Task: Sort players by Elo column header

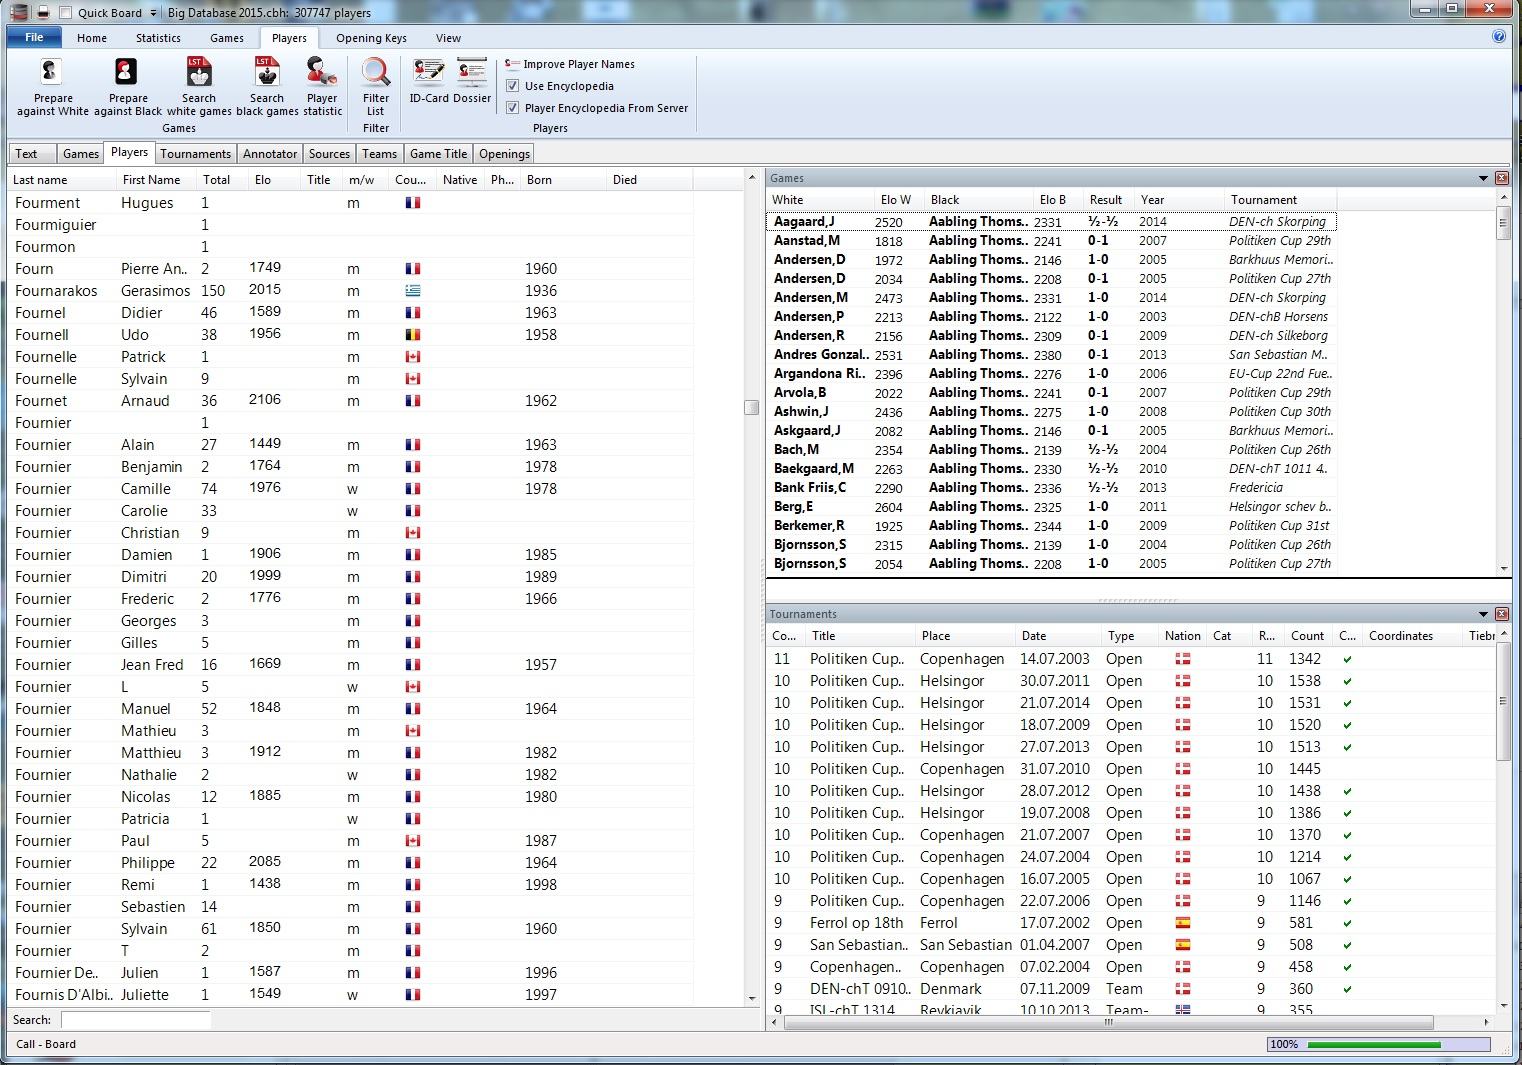Action: (x=263, y=180)
